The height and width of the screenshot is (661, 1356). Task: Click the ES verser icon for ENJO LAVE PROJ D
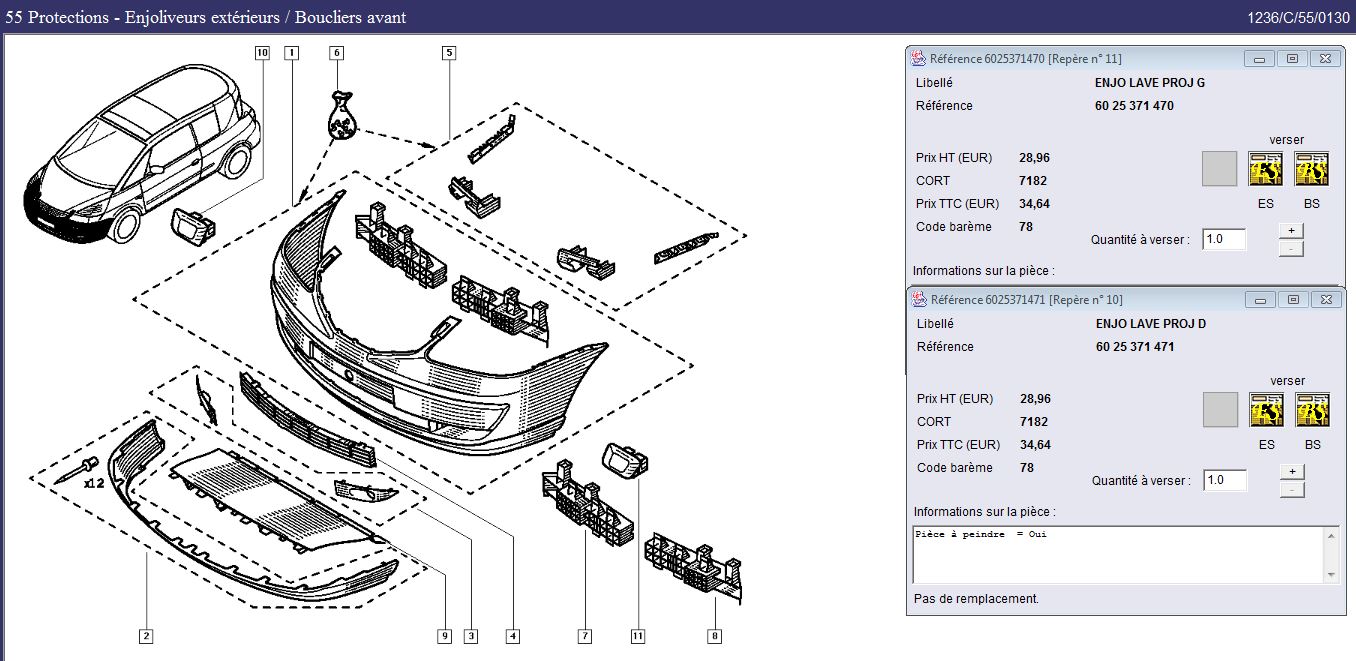[1266, 410]
